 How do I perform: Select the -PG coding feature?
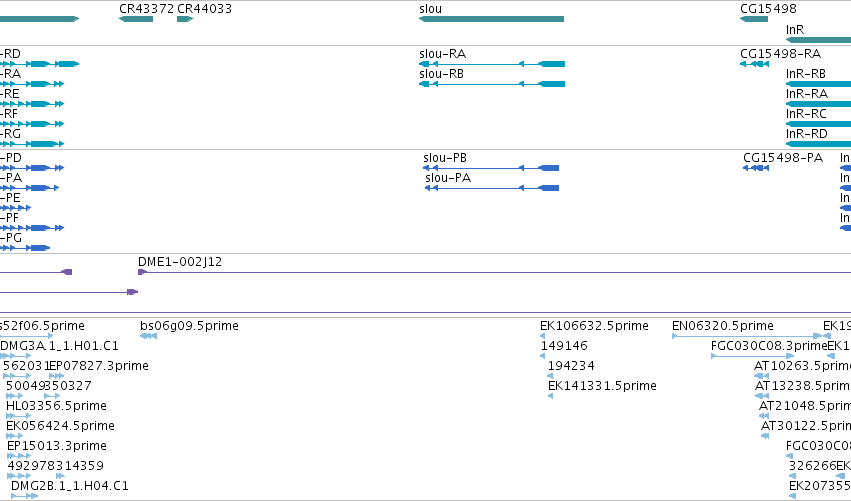click(x=25, y=248)
